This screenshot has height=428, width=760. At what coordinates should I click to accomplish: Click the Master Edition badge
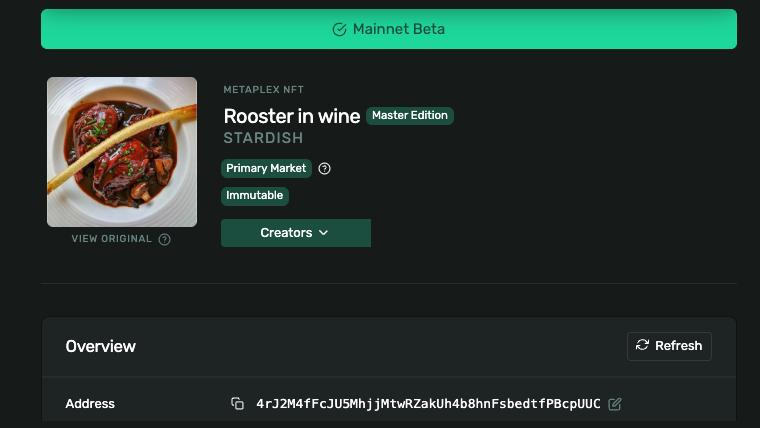[x=410, y=116]
